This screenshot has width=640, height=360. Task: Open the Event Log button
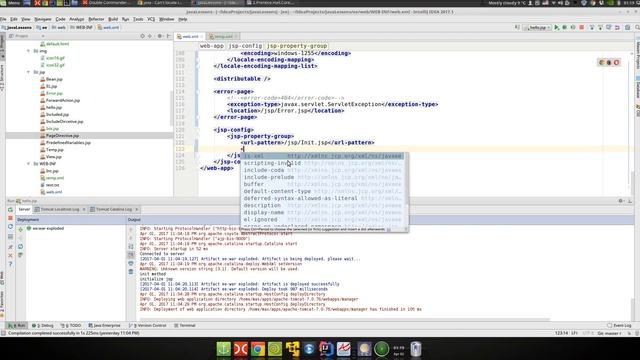(x=619, y=326)
